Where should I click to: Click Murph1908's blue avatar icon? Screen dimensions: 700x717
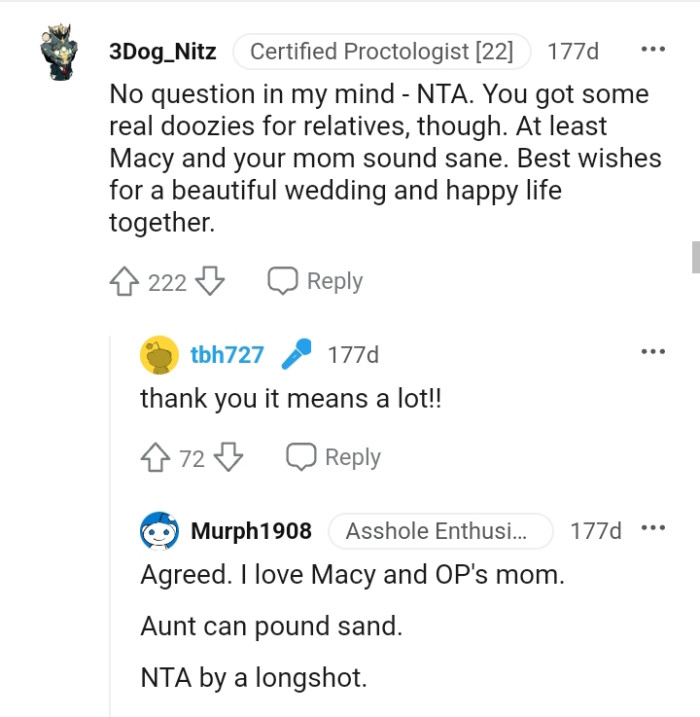(158, 531)
